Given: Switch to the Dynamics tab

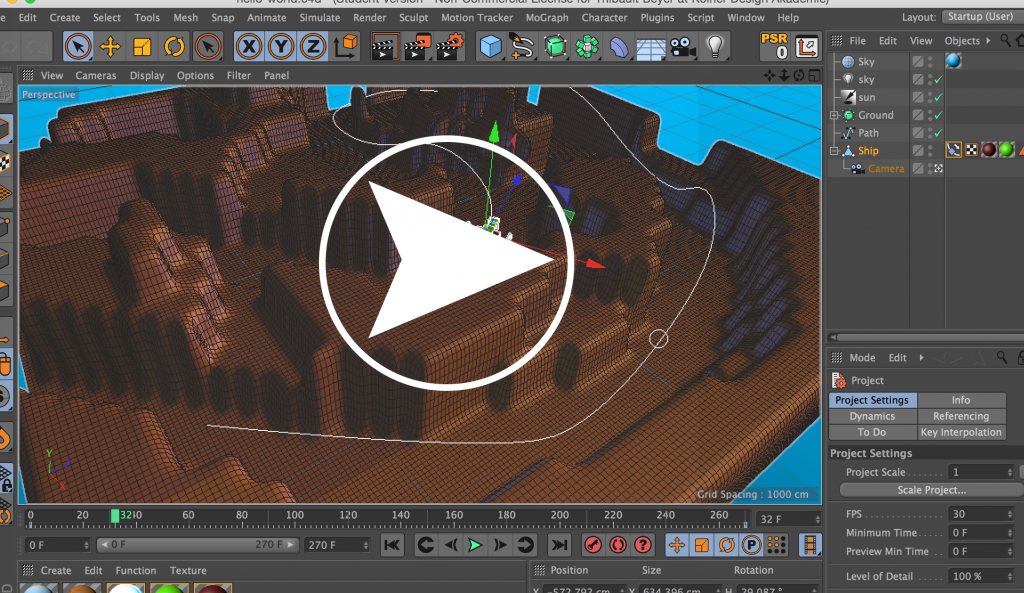Looking at the screenshot, I should [x=872, y=416].
